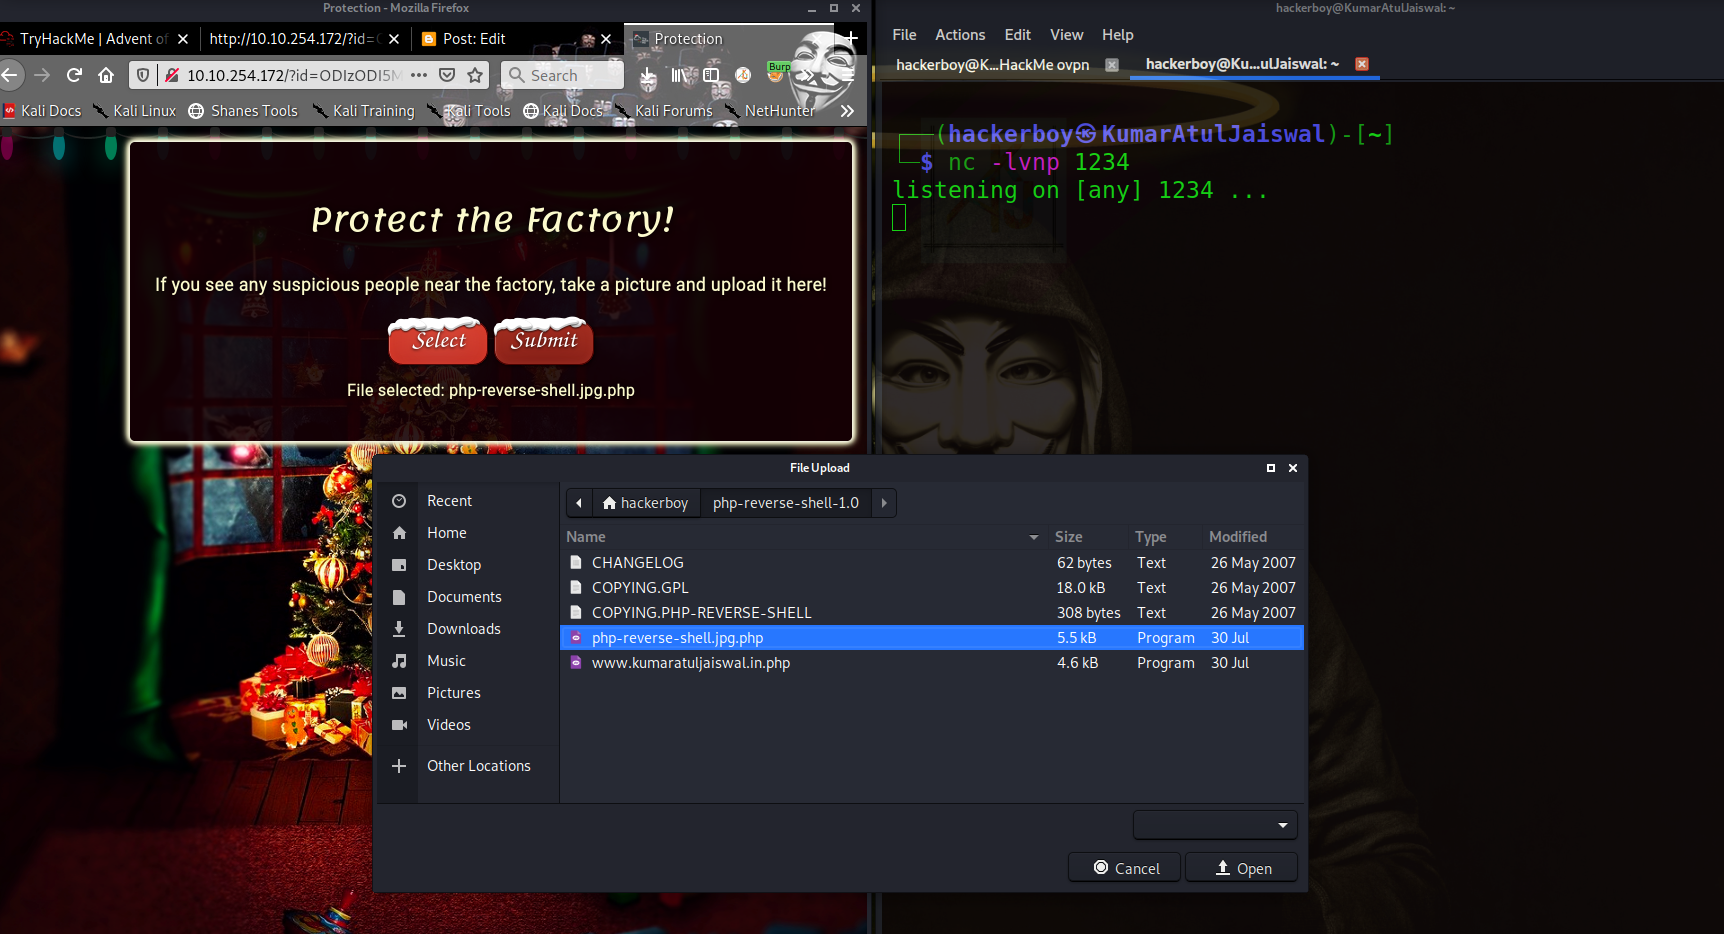Open terminal File menu
The height and width of the screenshot is (934, 1724).
click(x=904, y=35)
